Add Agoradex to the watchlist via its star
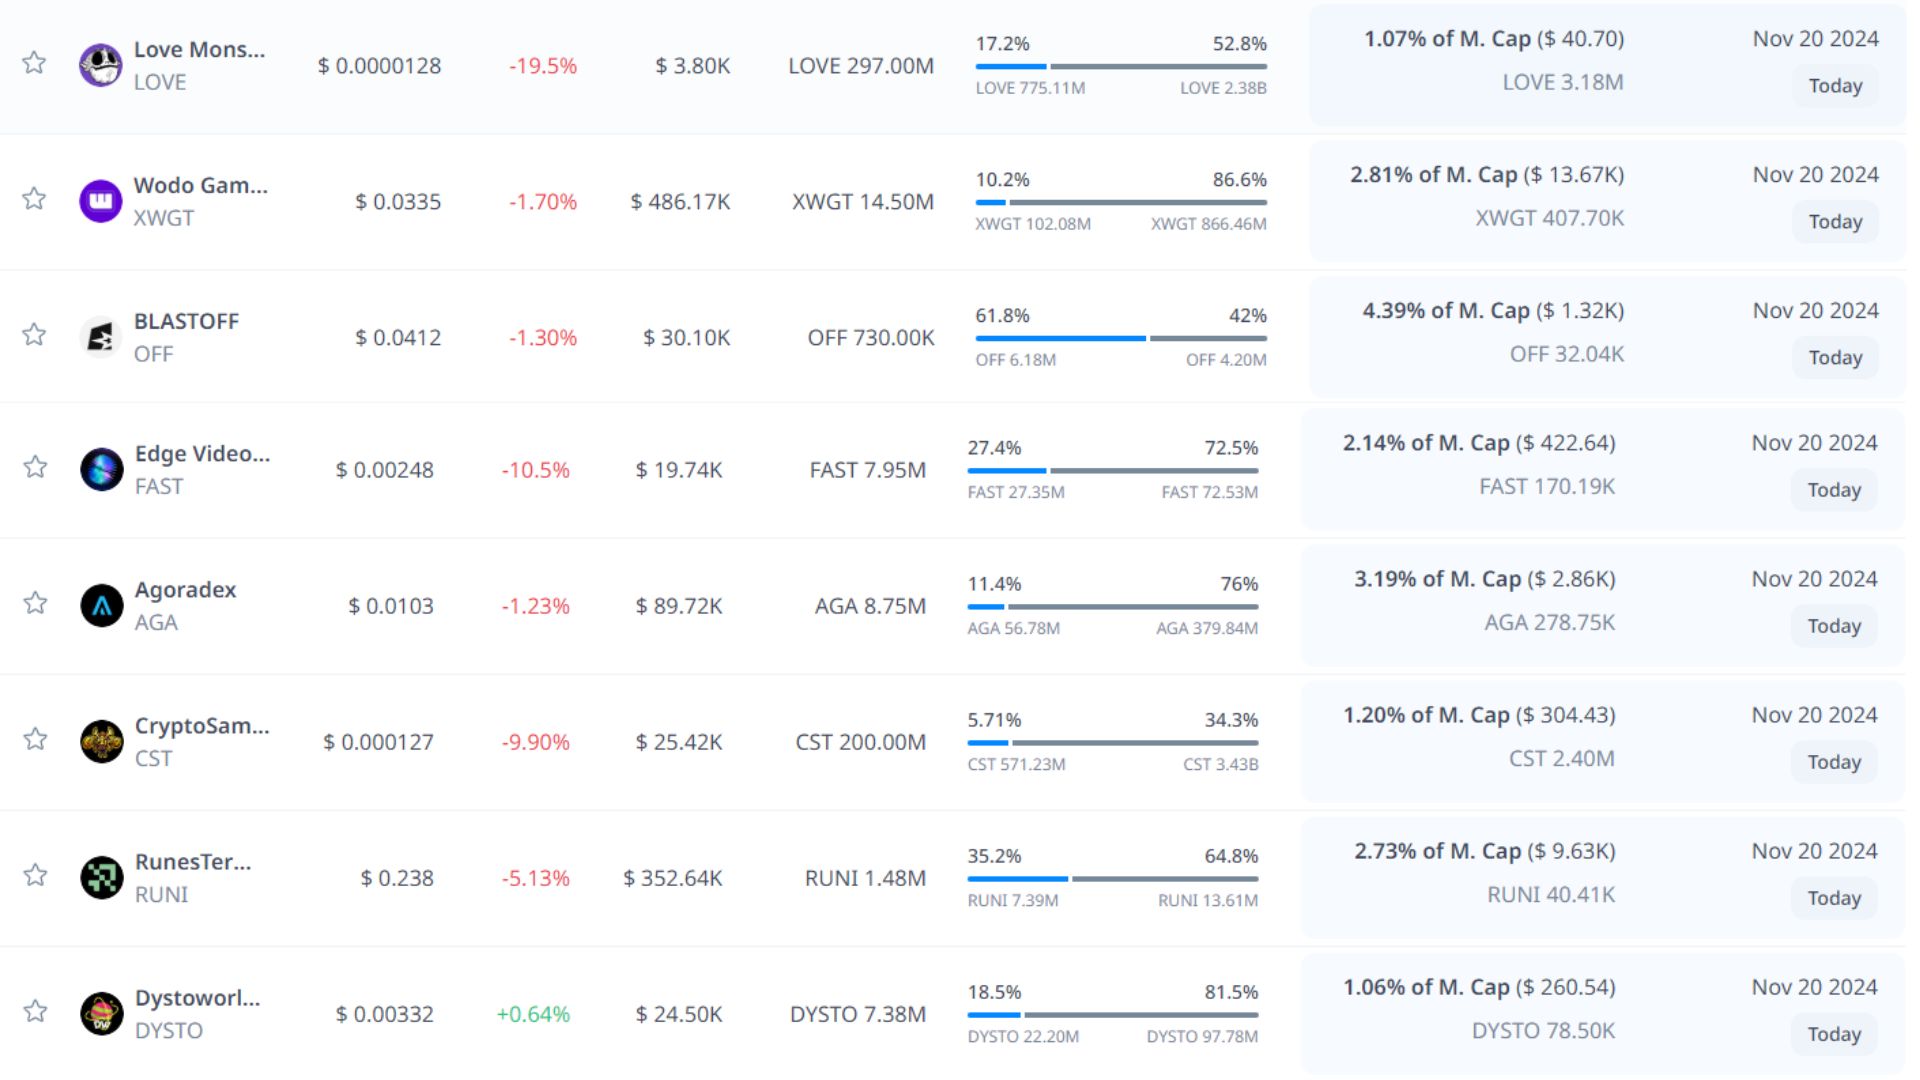 [x=35, y=603]
